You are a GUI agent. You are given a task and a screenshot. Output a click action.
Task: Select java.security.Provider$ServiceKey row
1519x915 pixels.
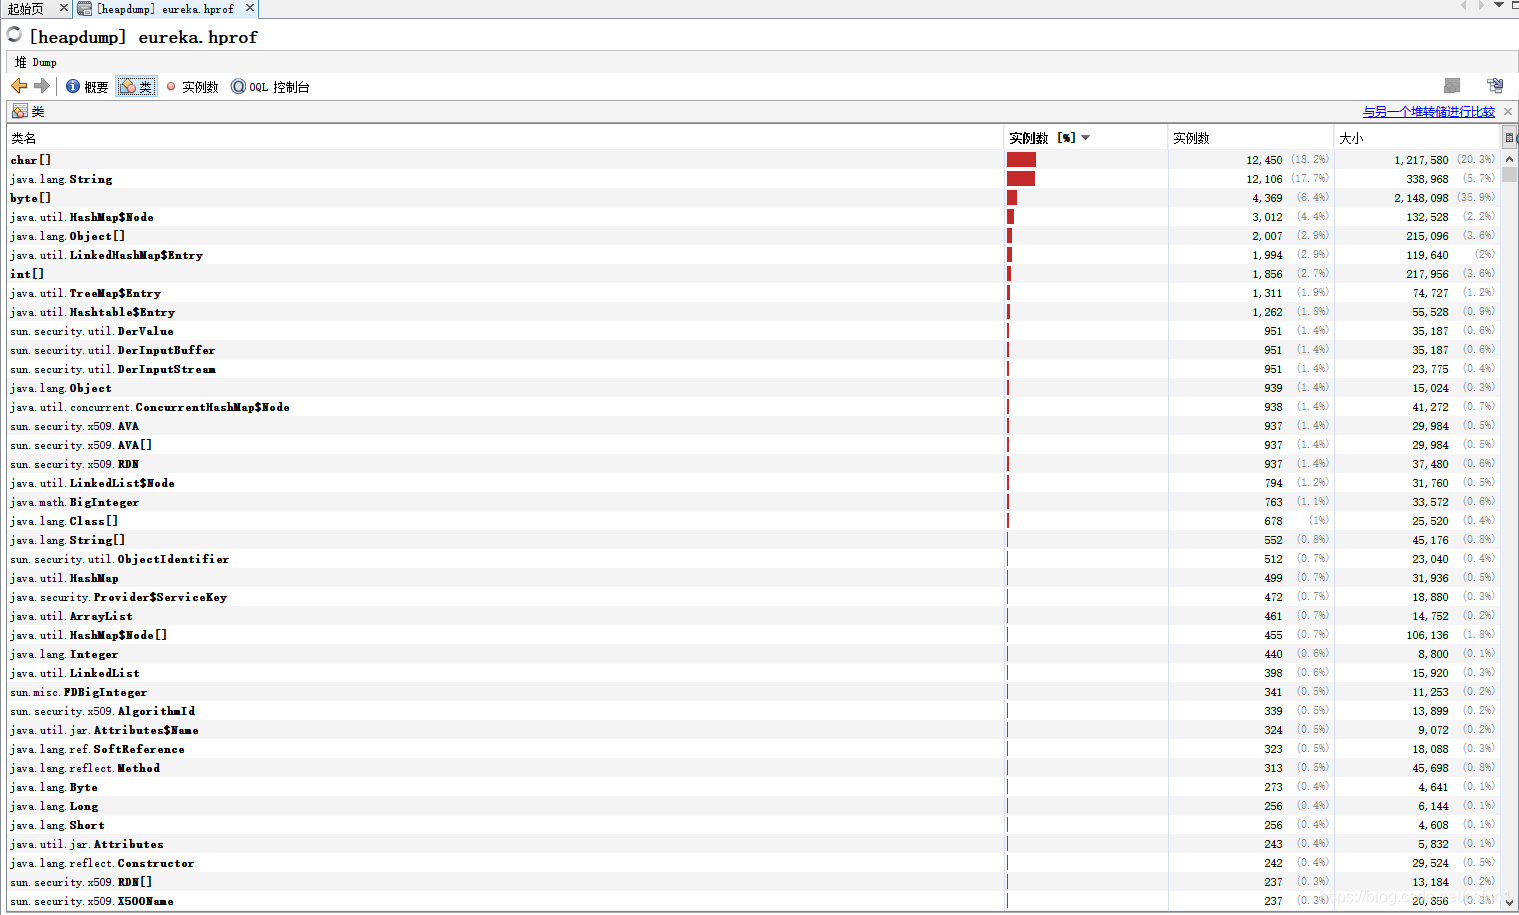[755, 597]
